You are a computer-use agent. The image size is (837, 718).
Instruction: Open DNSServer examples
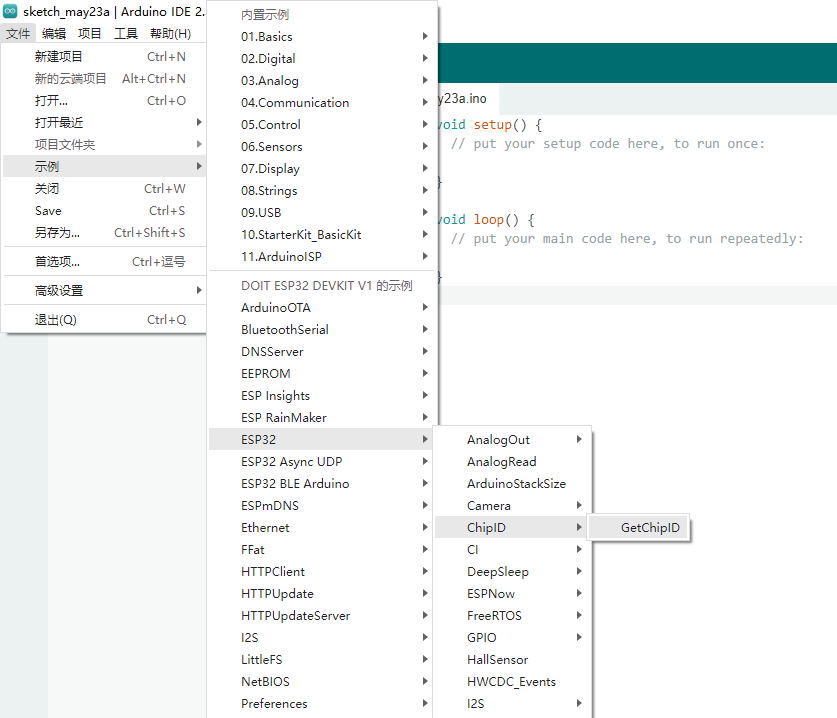click(x=322, y=351)
